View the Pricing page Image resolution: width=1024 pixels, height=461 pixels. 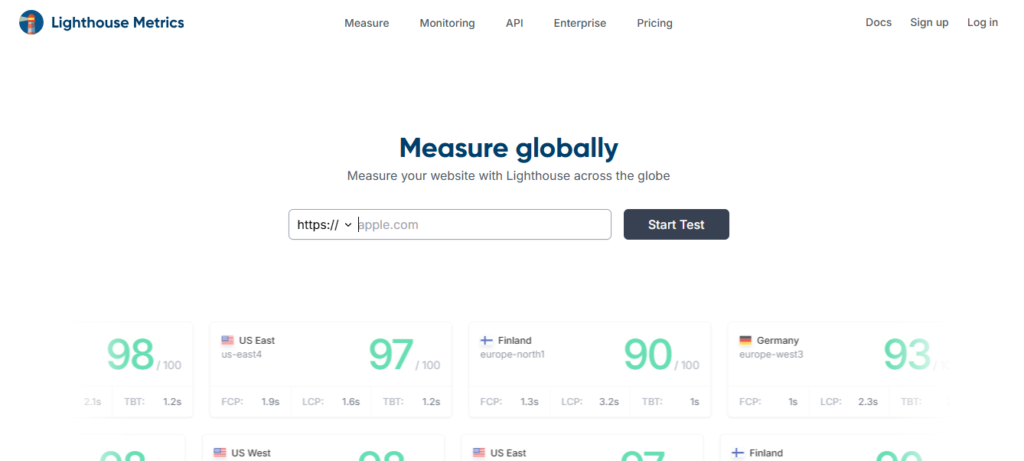(x=654, y=23)
